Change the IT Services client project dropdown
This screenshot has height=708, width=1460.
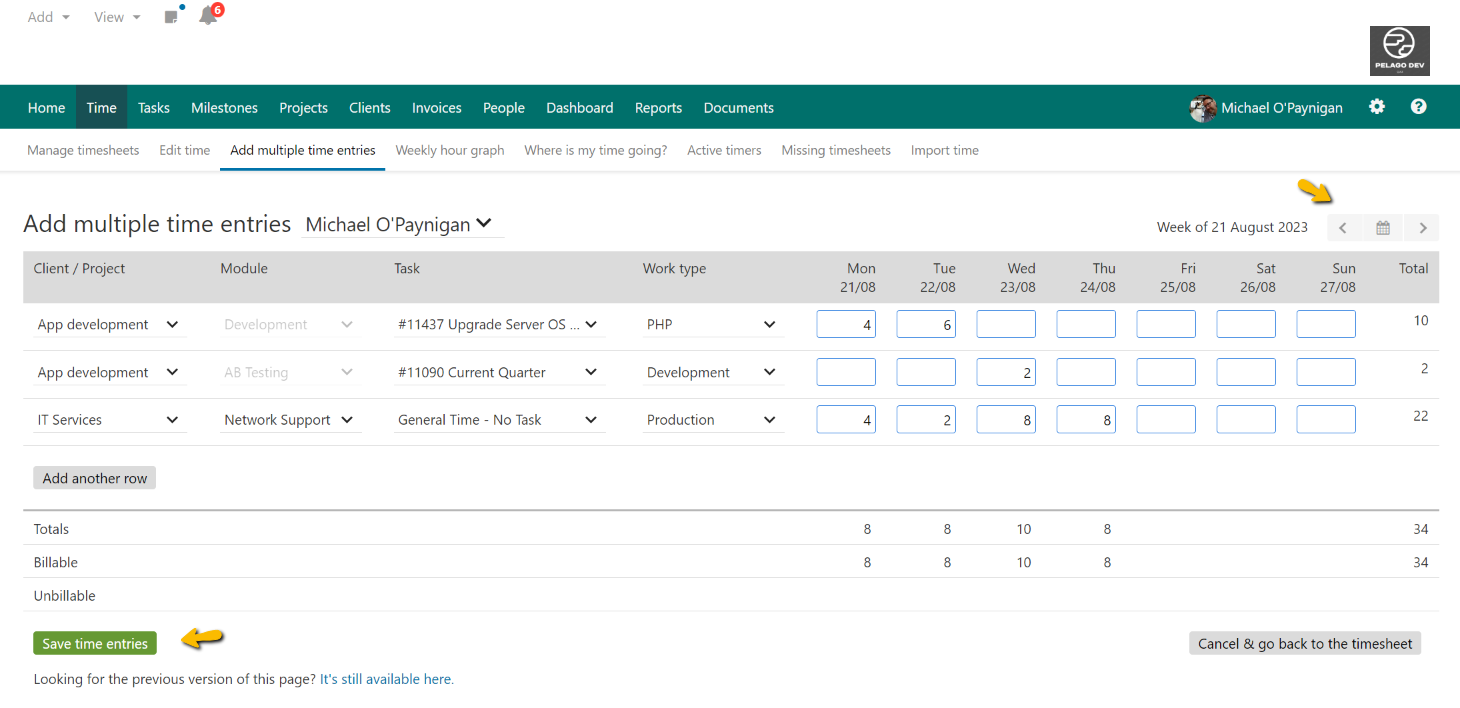[x=108, y=419]
